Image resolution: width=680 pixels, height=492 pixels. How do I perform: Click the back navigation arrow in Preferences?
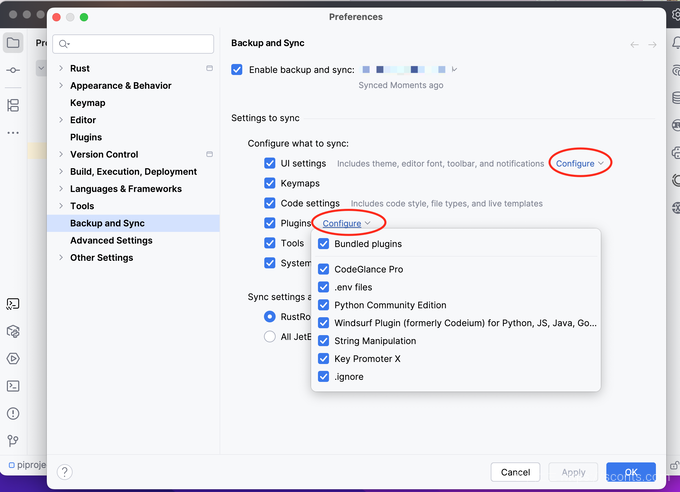click(634, 45)
